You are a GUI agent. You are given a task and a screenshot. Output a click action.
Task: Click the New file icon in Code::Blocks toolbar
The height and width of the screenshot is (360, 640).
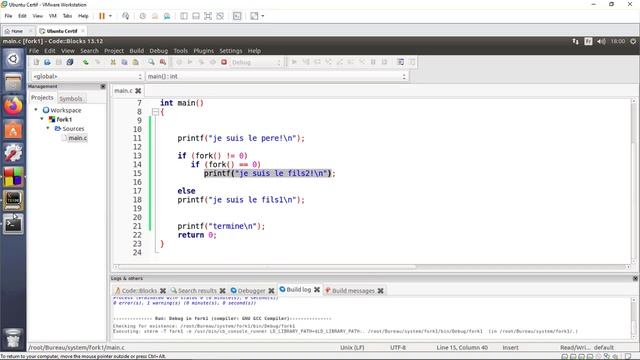coord(36,62)
